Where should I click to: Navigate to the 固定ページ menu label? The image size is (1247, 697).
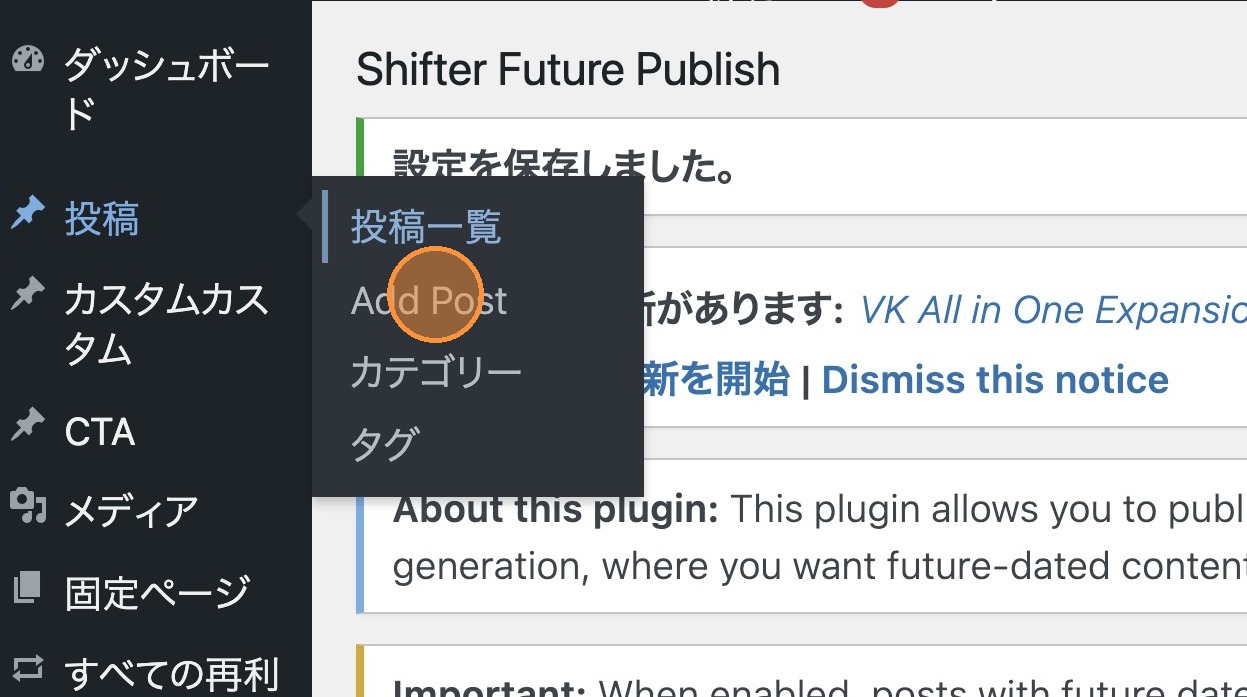coord(157,593)
